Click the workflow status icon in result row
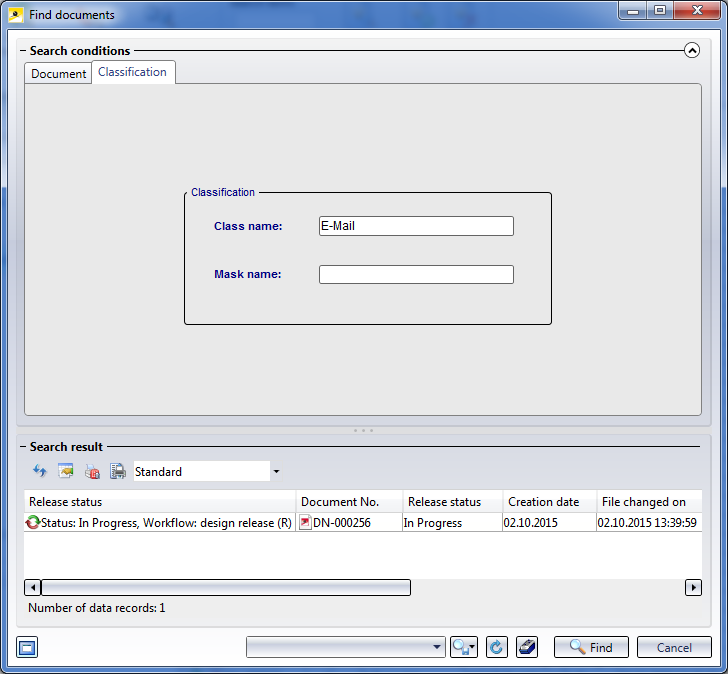This screenshot has height=674, width=728. coord(32,523)
